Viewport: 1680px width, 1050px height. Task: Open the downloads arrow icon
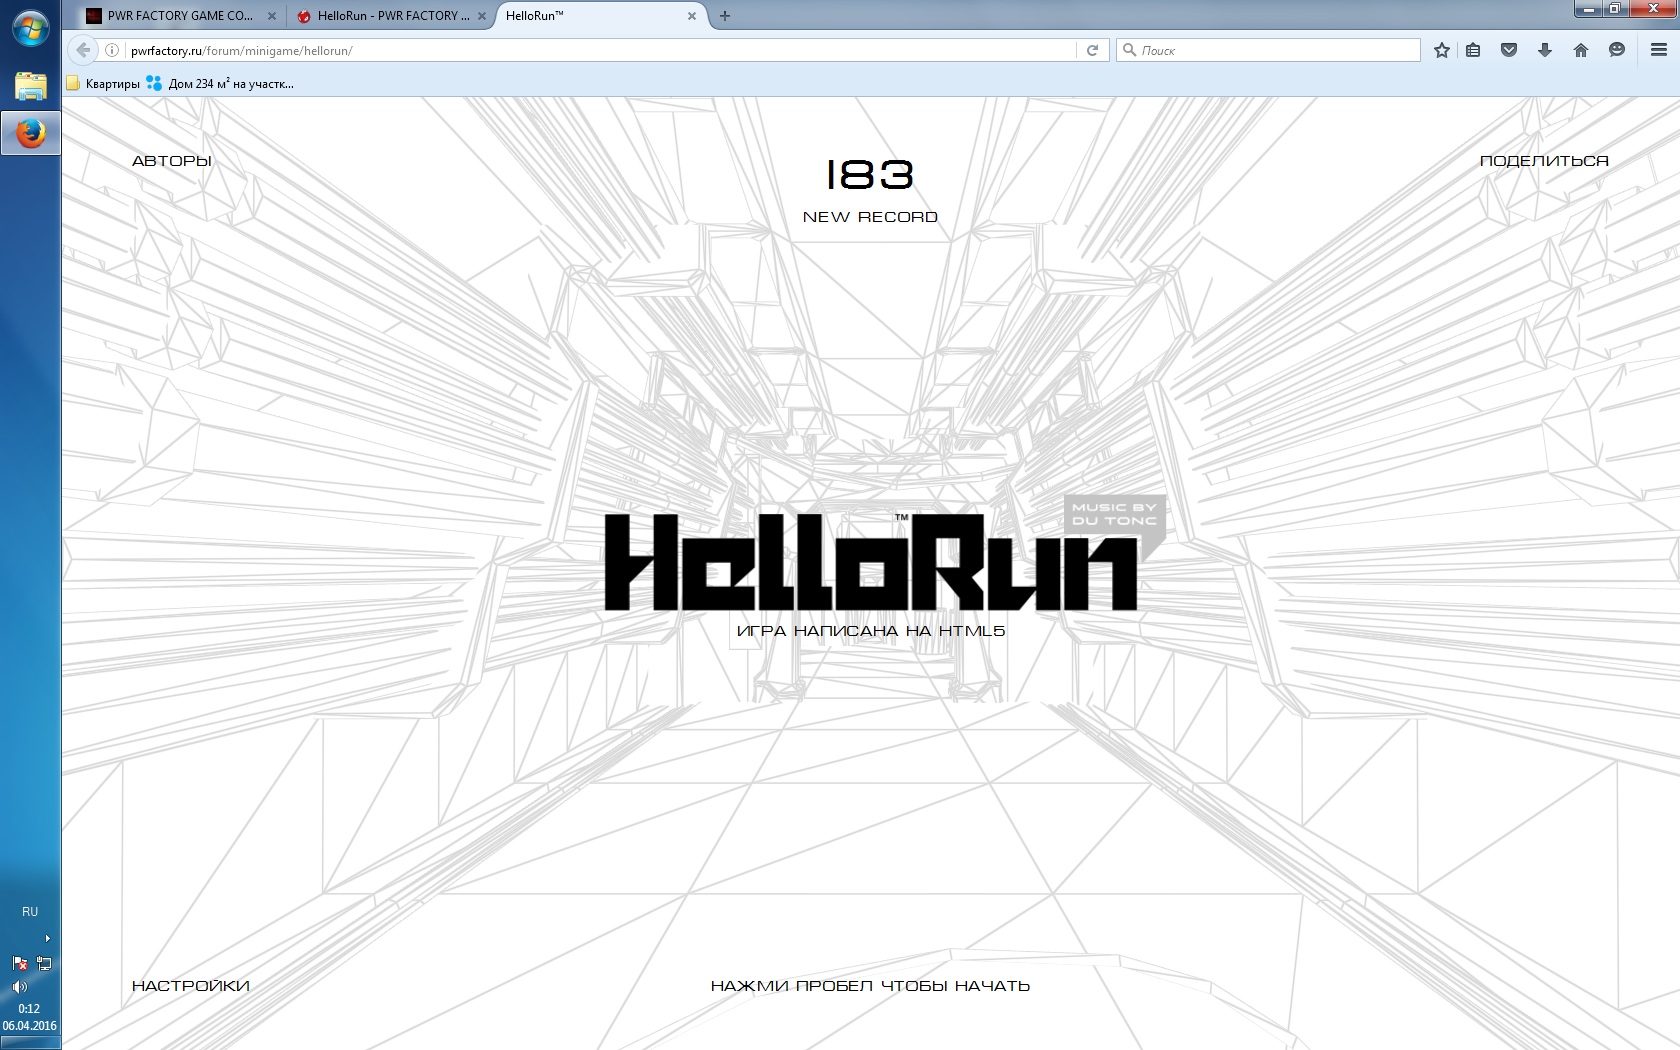click(1545, 50)
